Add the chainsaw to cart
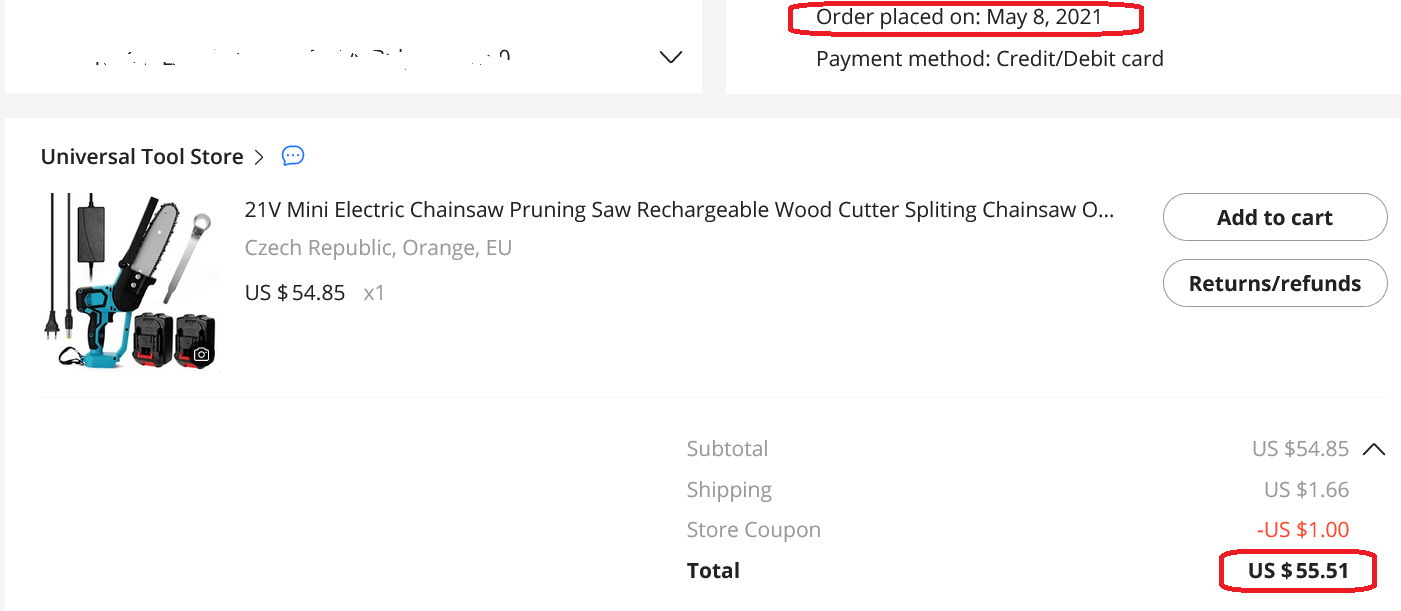Image resolution: width=1401 pixels, height=611 pixels. point(1274,218)
